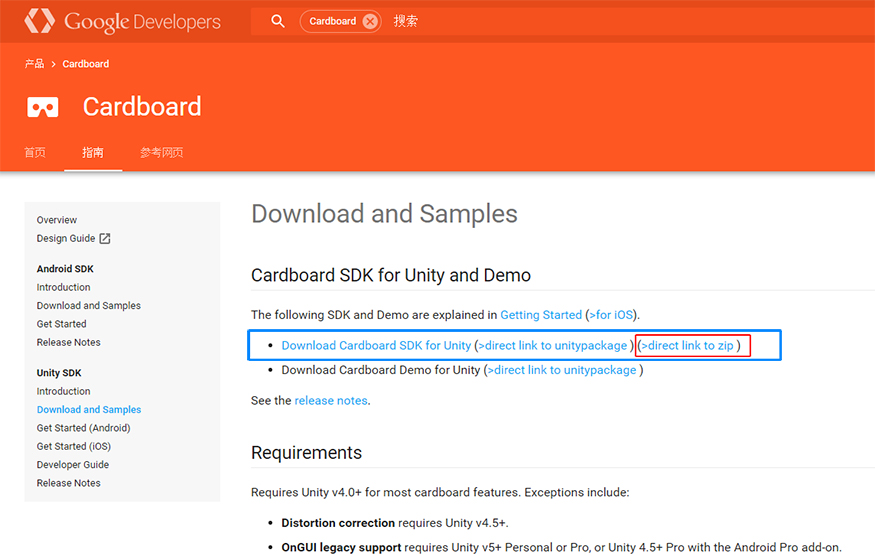This screenshot has height=556, width=875.
Task: Open Design Guide in the sidebar
Action: click(x=66, y=238)
